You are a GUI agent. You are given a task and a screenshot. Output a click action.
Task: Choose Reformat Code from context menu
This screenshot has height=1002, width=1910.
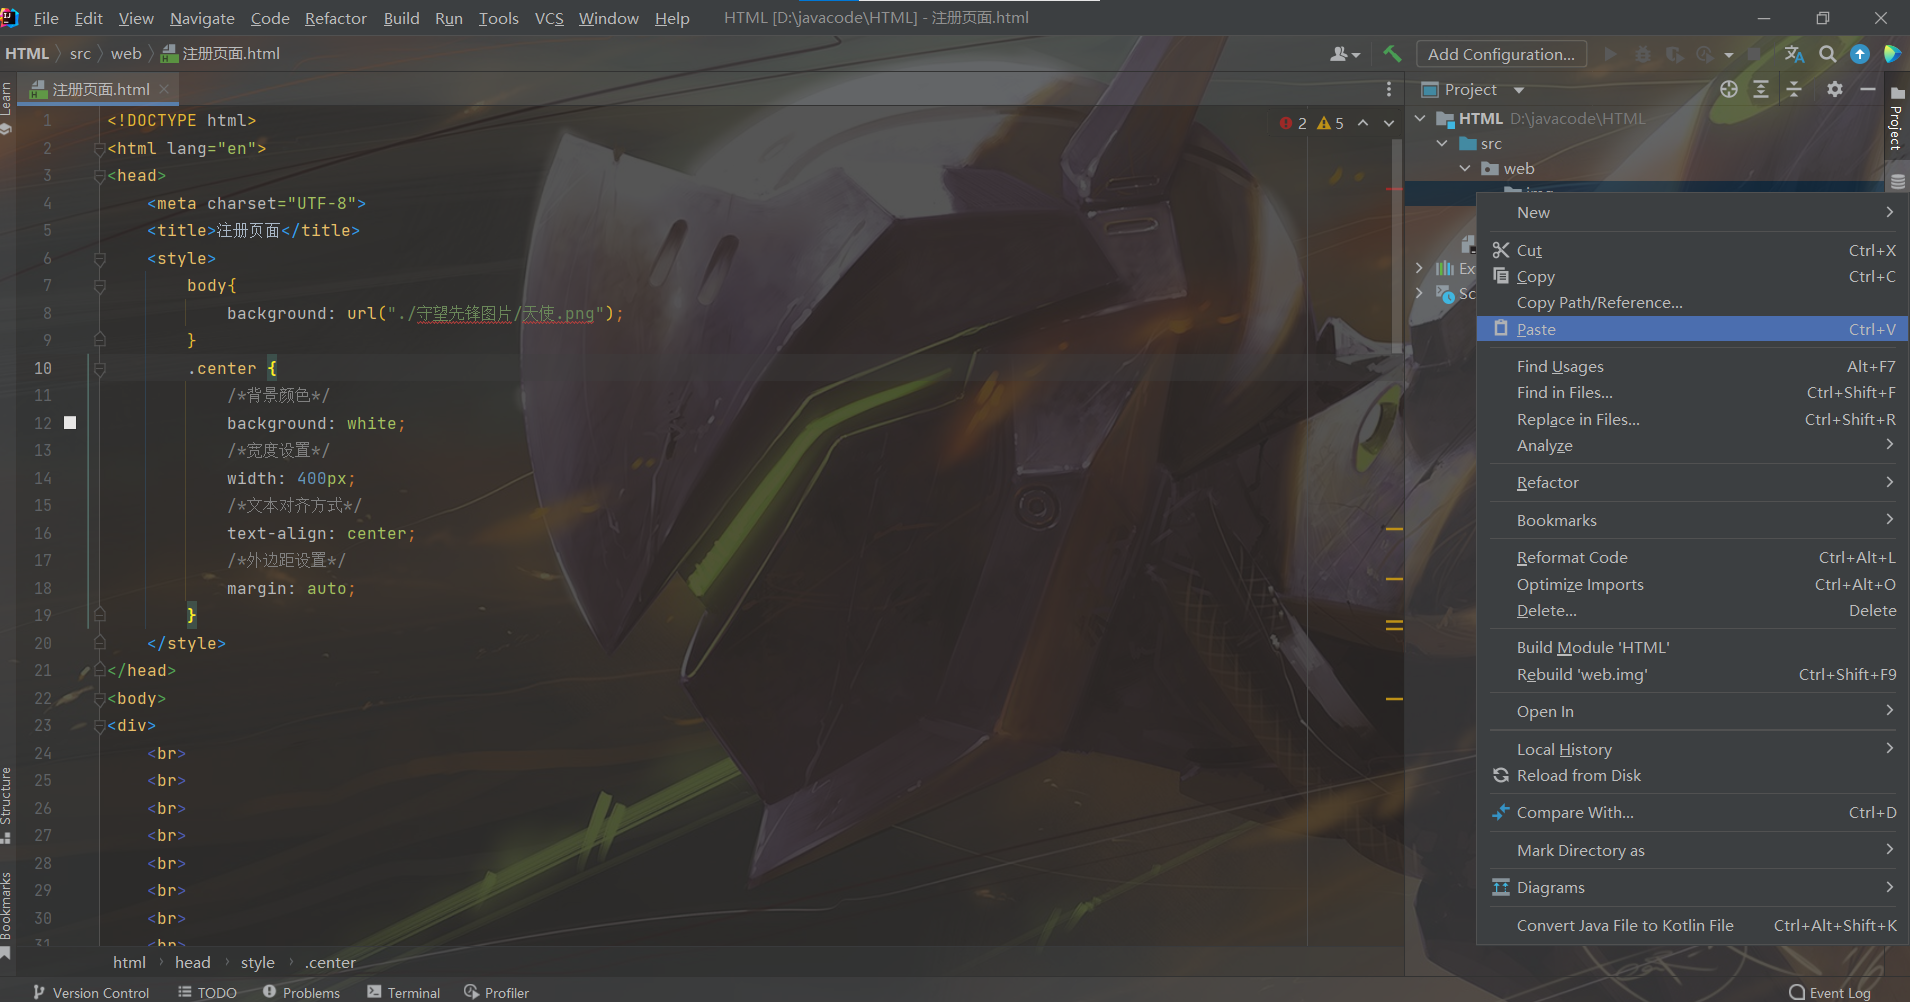coord(1692,557)
